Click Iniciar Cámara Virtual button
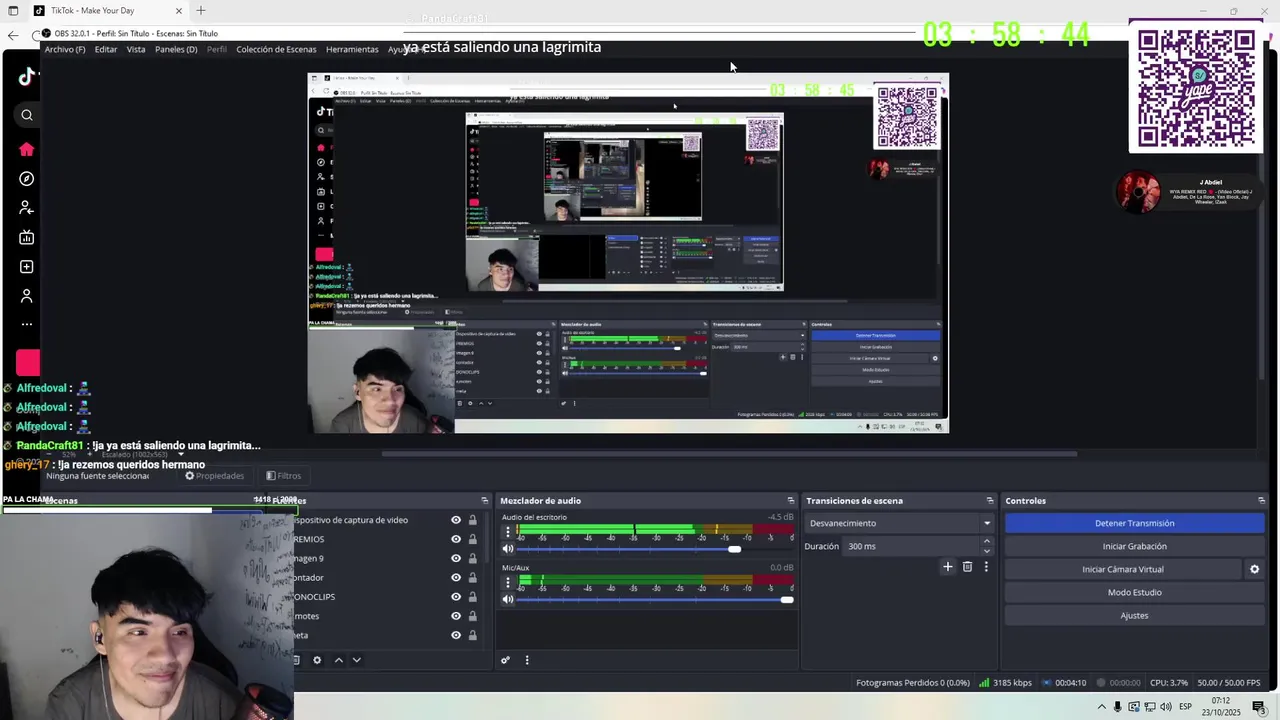1280x720 pixels. [x=1122, y=569]
